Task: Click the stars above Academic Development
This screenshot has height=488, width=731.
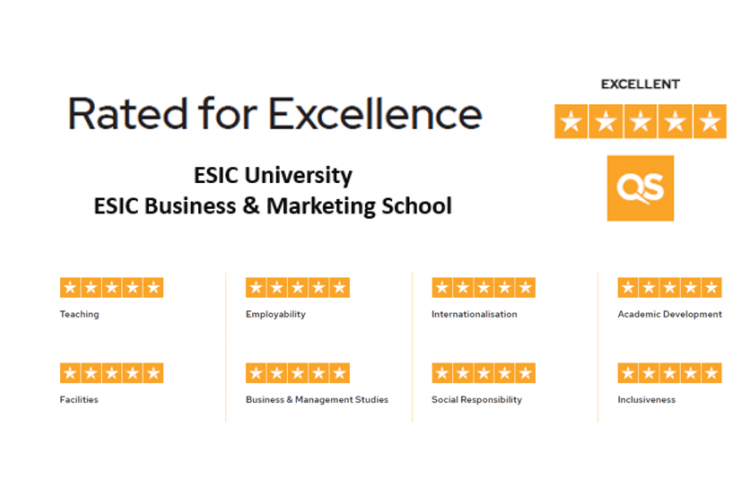Action: (x=669, y=288)
